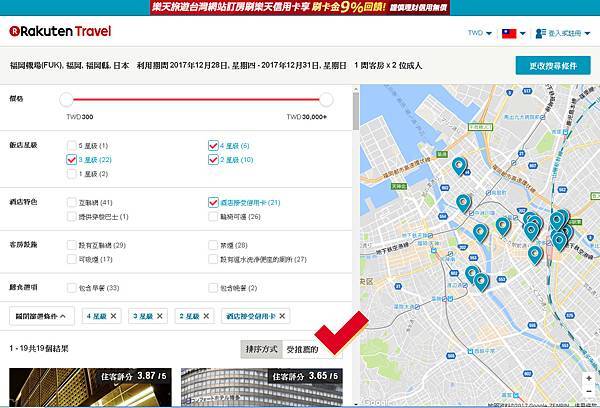The image size is (600, 408).
Task: Click the 飯店接受信用卡 (21) label link
Action: 250,202
